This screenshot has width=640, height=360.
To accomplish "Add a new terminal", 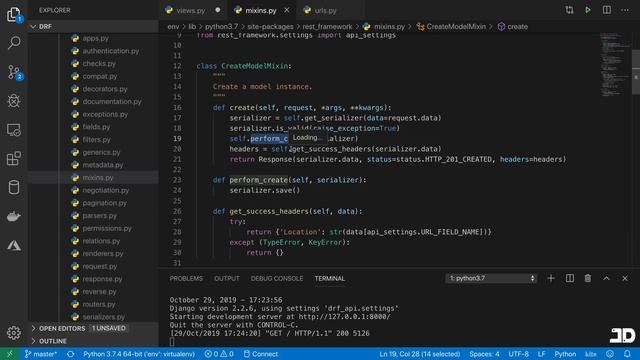I will tap(551, 278).
